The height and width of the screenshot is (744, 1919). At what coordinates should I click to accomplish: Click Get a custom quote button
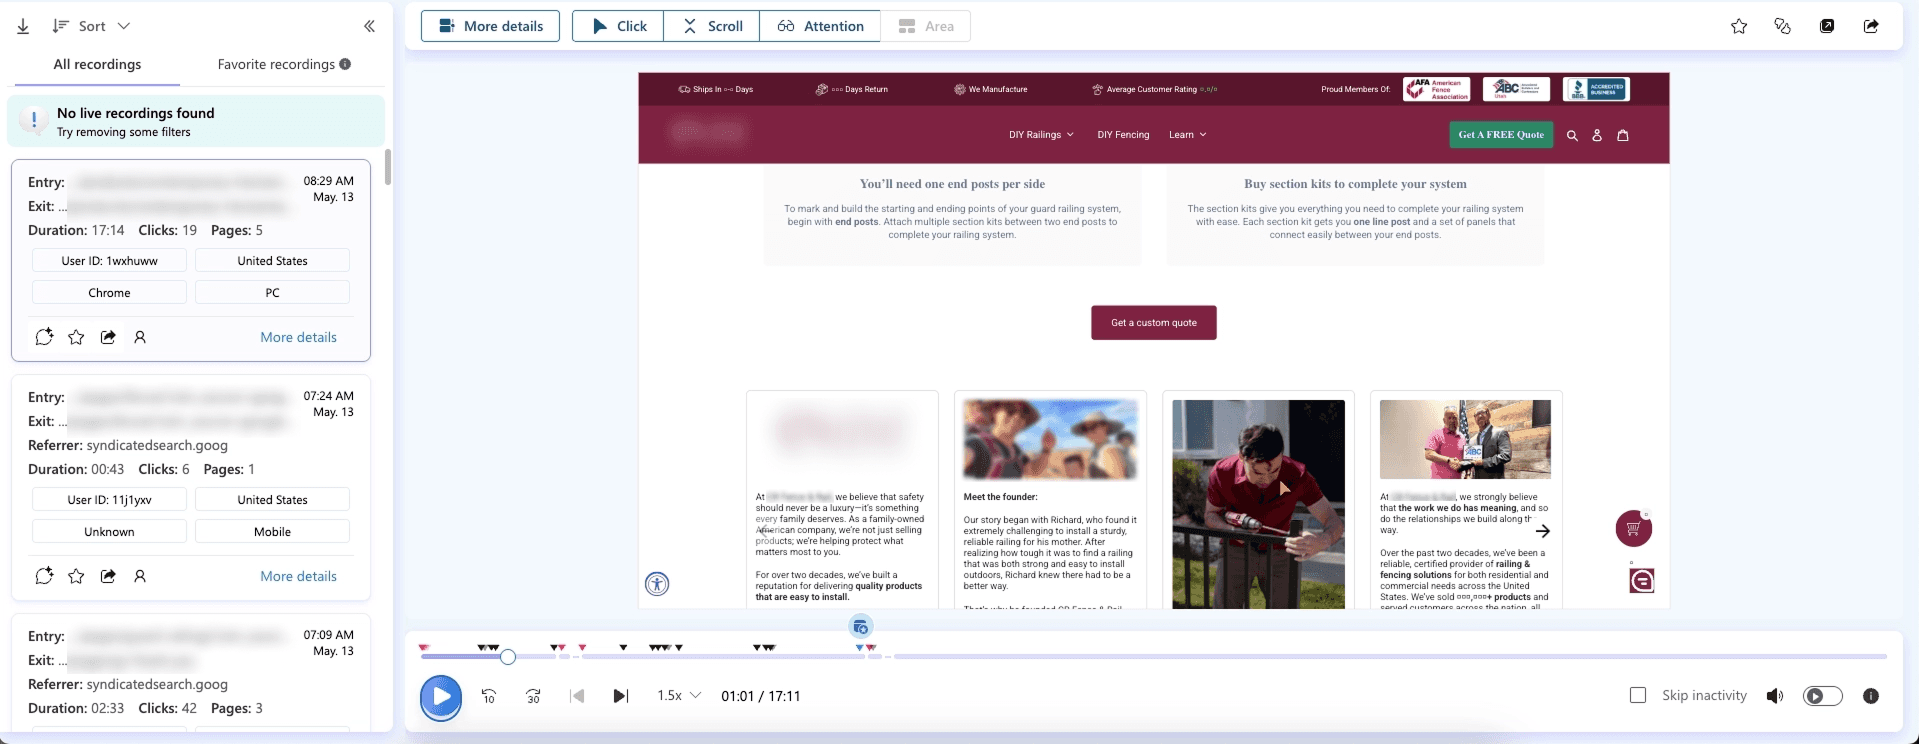[1154, 323]
